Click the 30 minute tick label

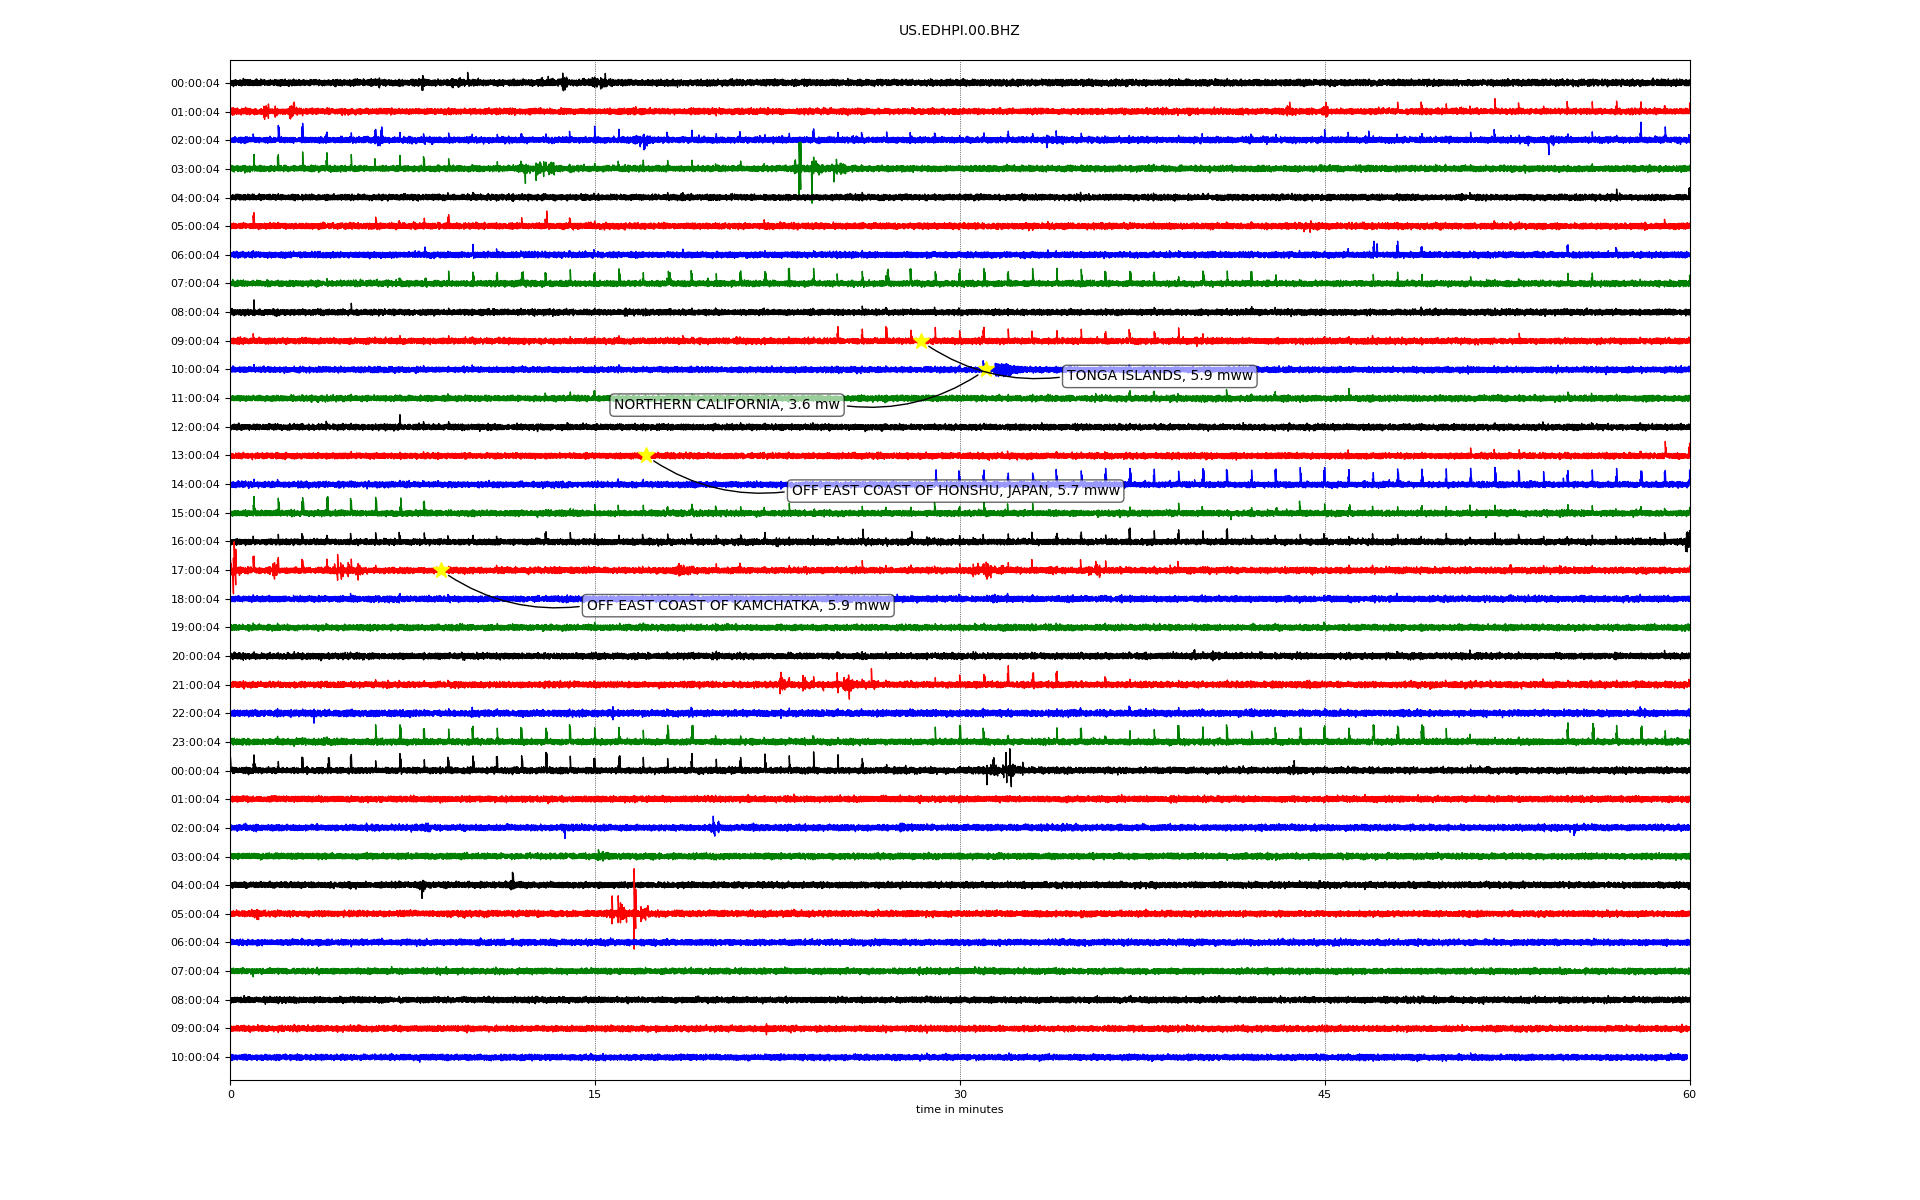(x=960, y=1094)
